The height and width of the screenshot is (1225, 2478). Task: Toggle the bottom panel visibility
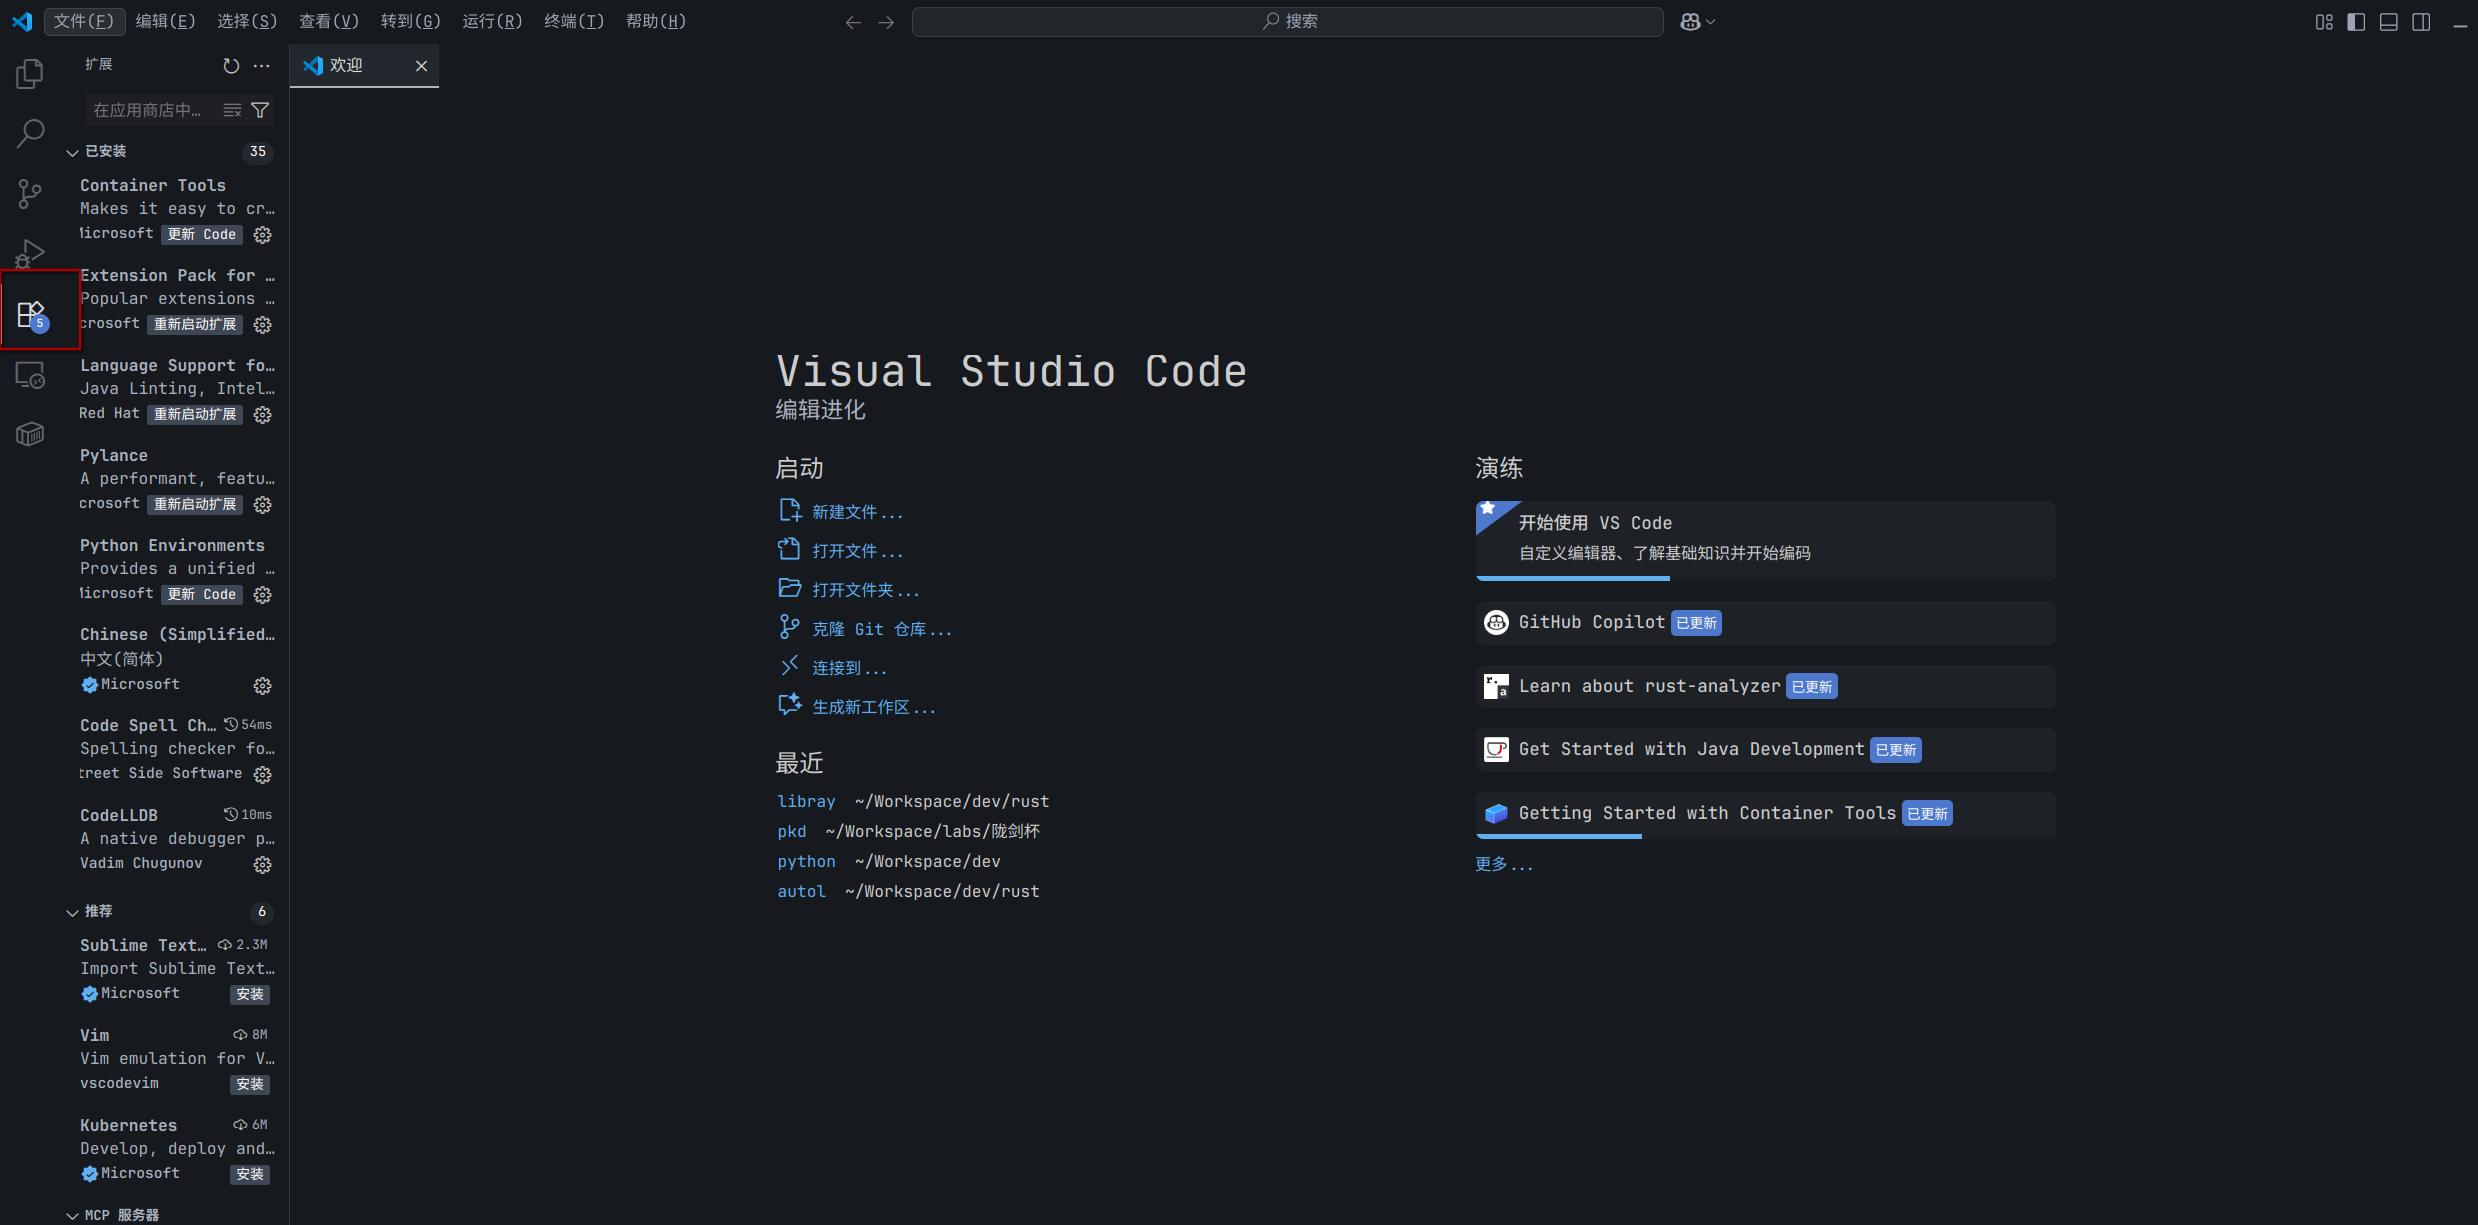tap(2388, 22)
